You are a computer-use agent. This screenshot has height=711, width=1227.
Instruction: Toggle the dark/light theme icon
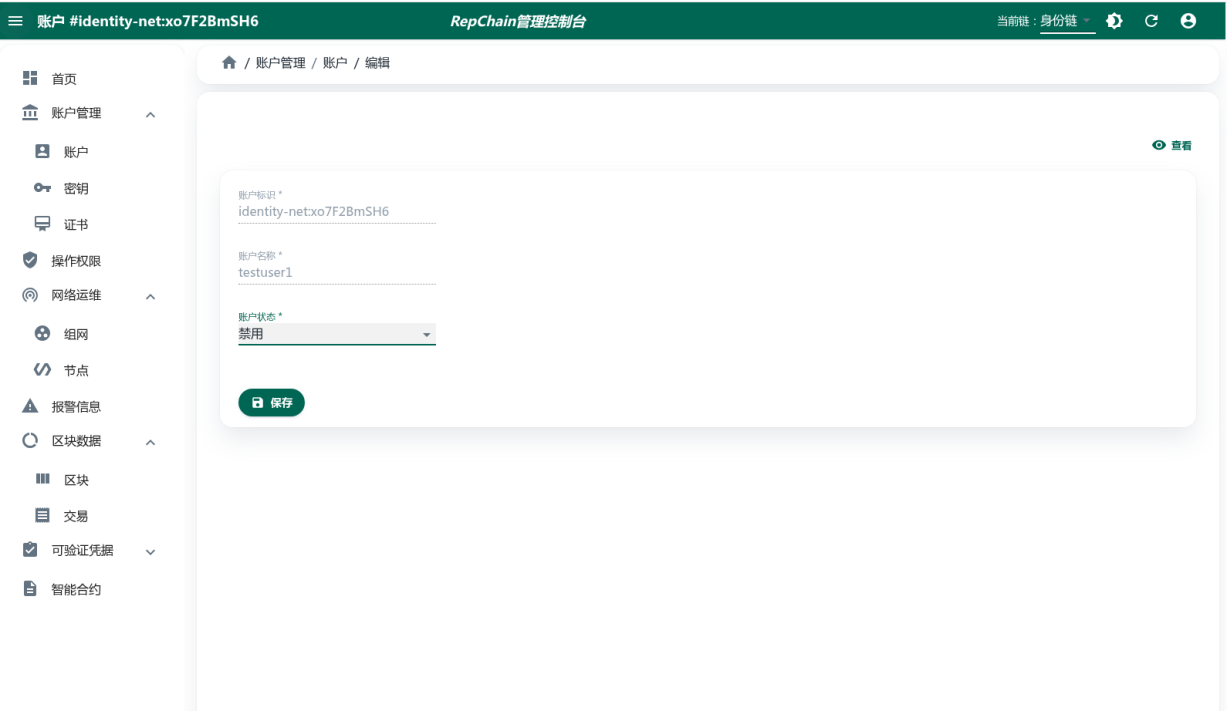click(1114, 21)
